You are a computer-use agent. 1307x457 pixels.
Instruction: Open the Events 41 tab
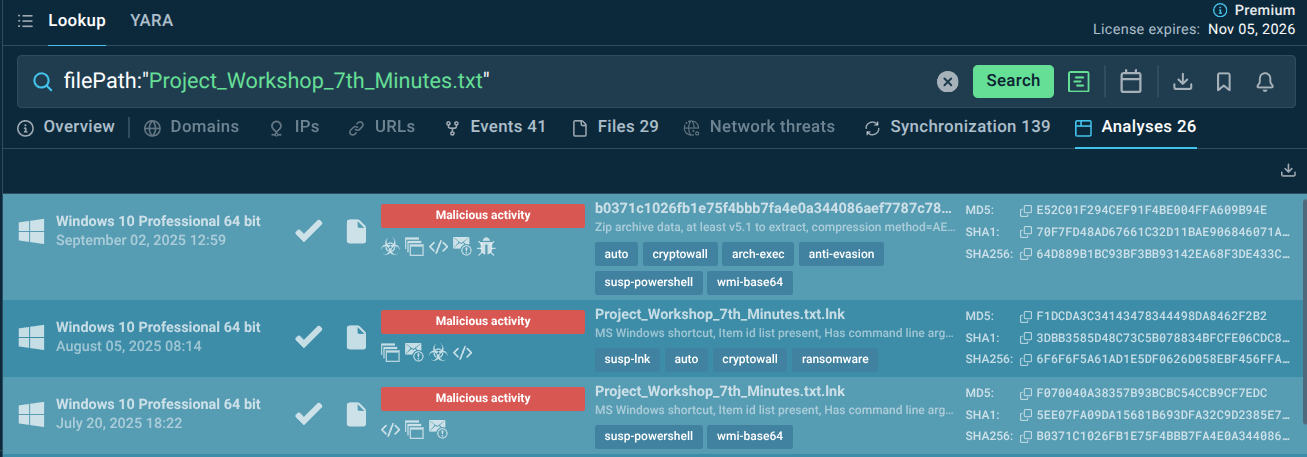click(495, 127)
